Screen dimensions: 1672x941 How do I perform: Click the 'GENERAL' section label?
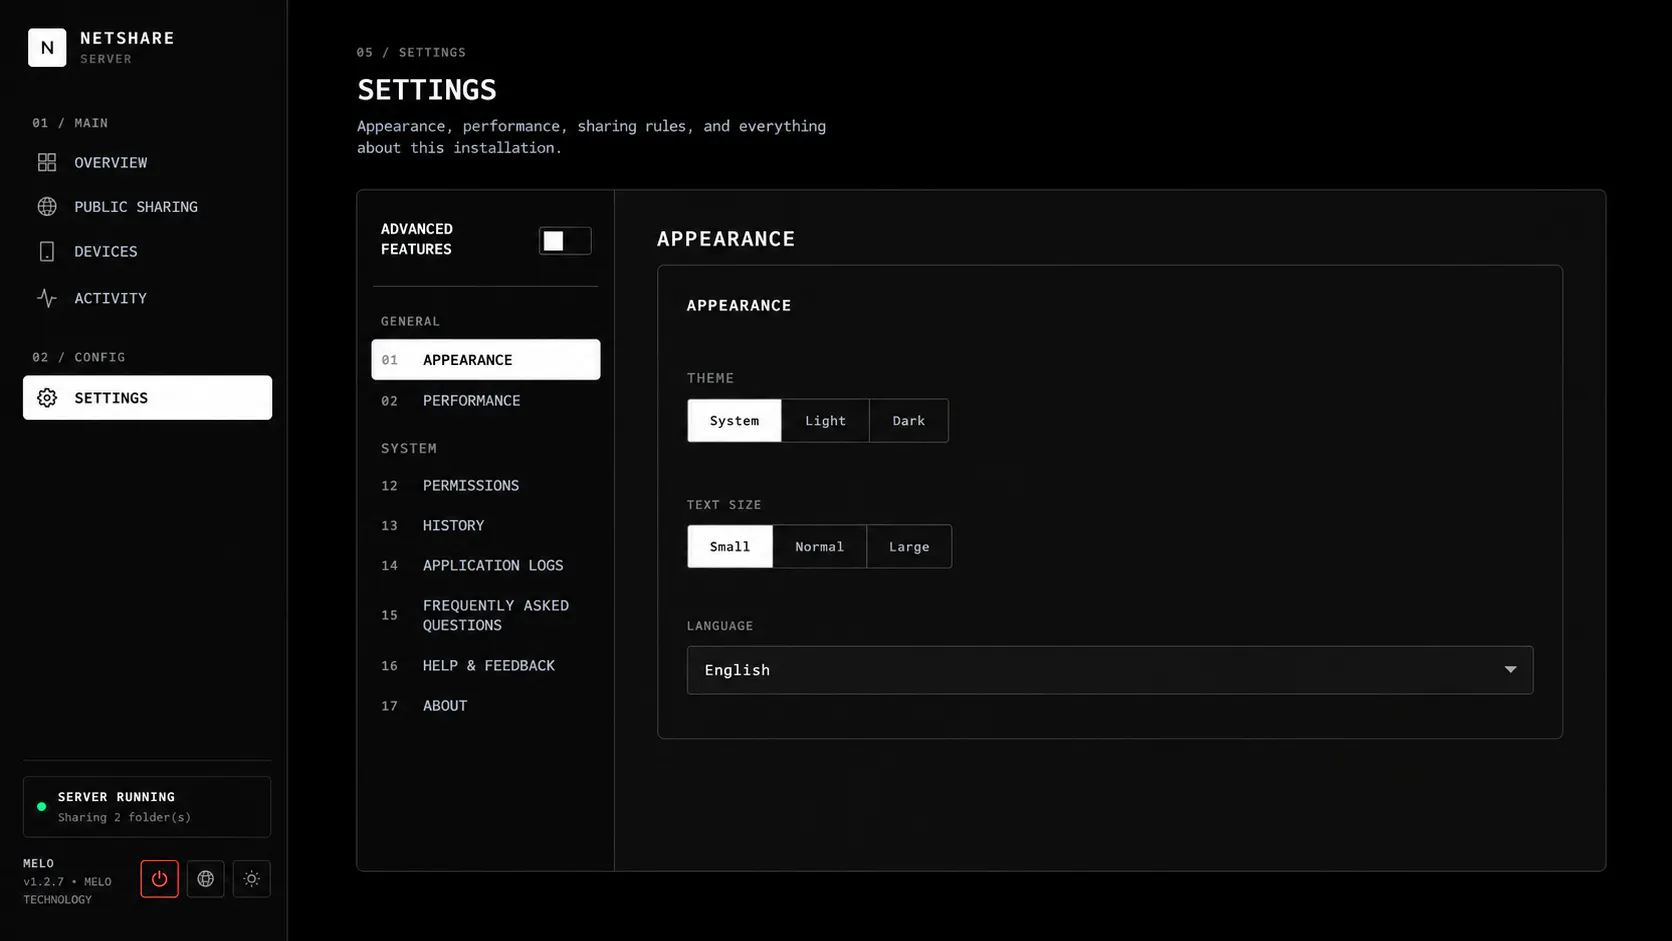410,322
